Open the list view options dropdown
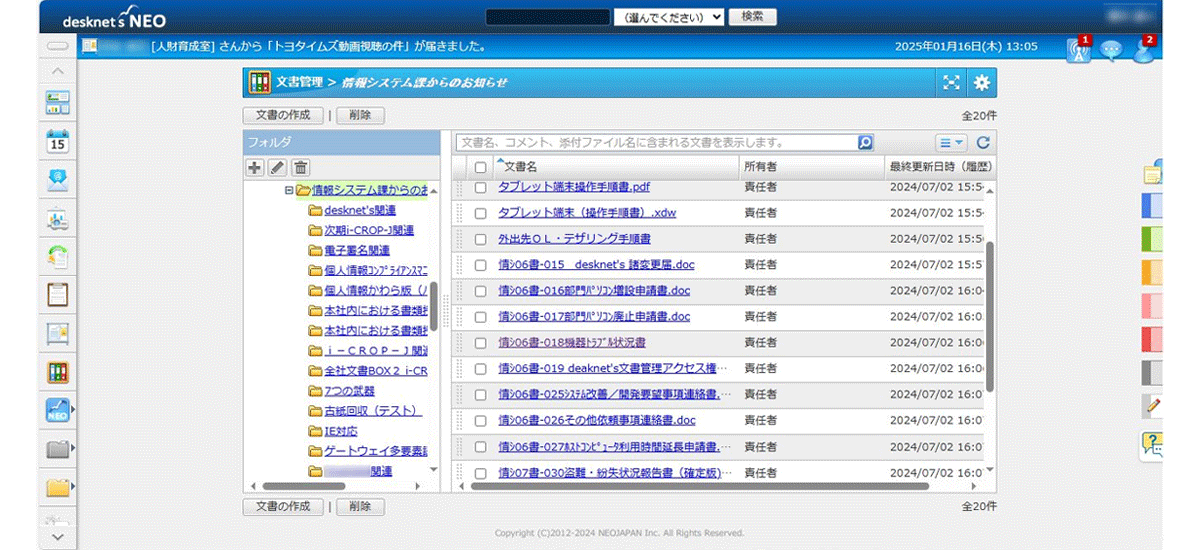 pos(951,143)
